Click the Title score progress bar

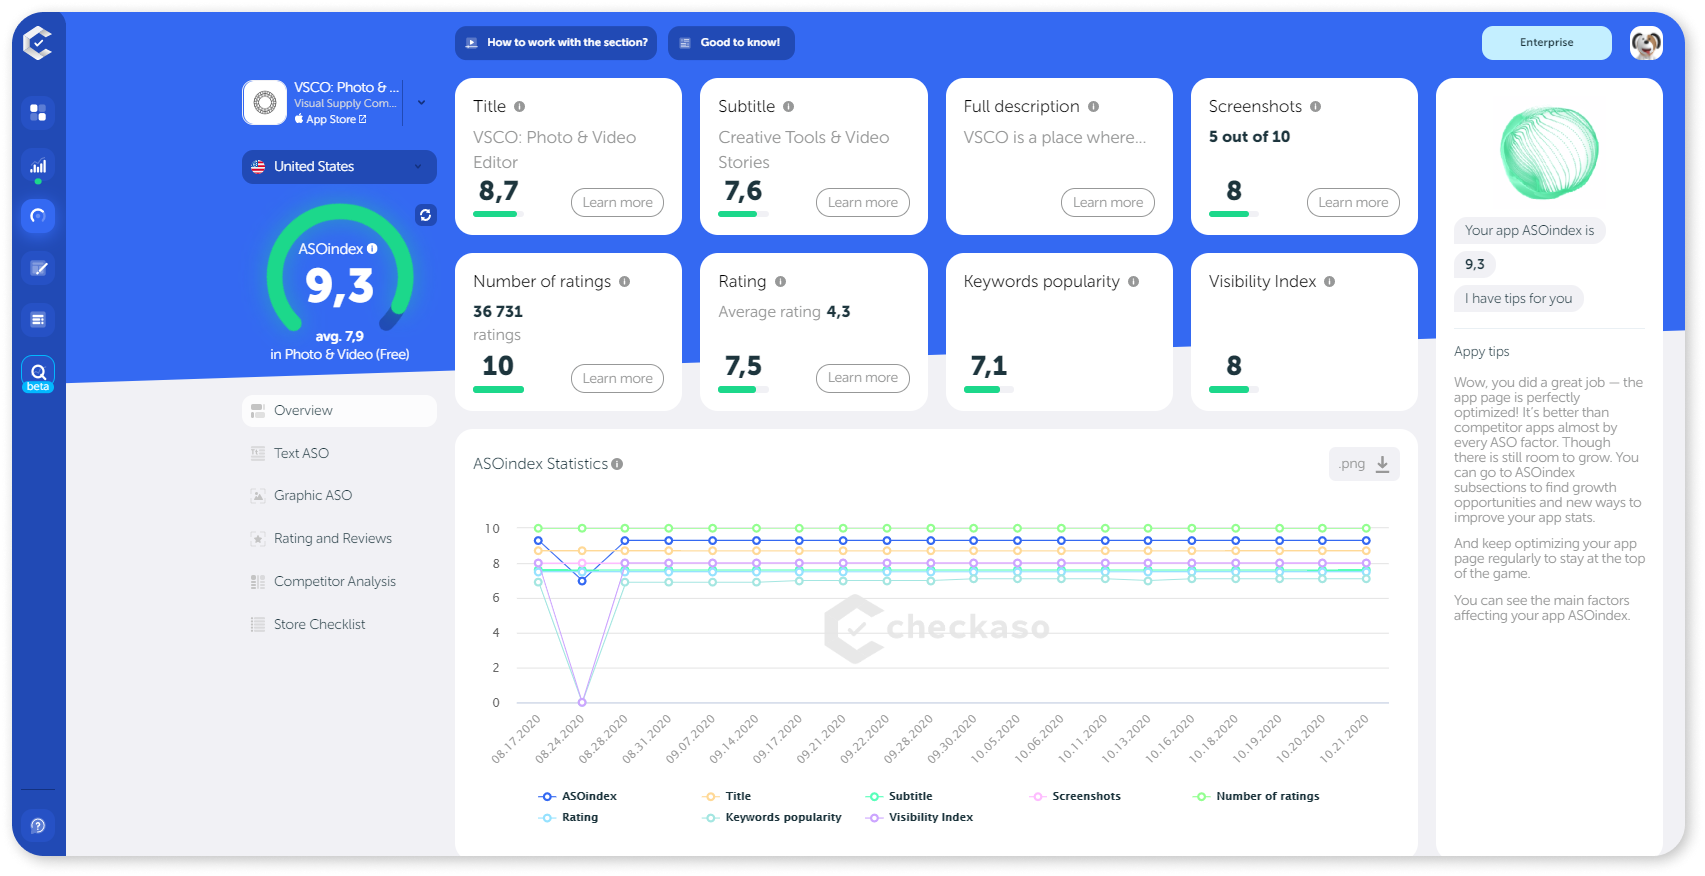(x=498, y=215)
